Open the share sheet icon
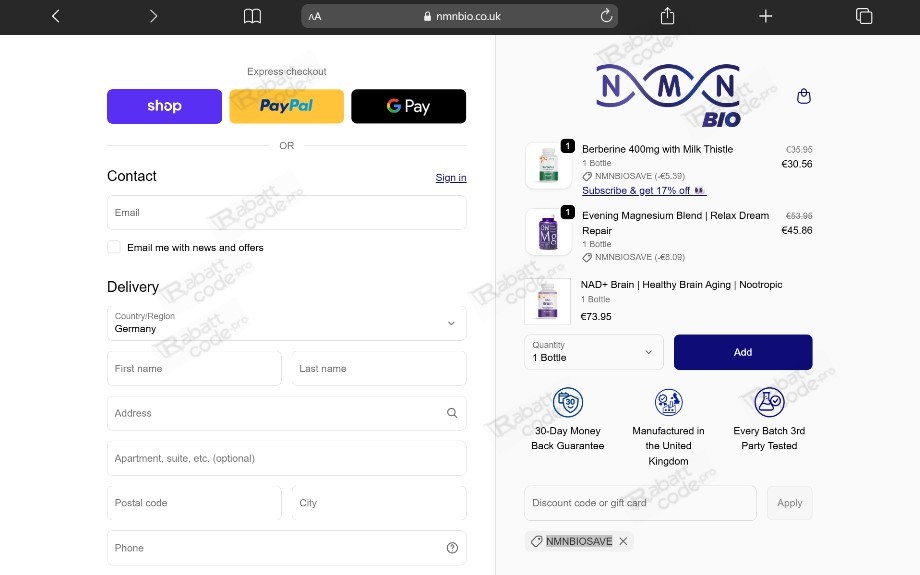Screen dimensions: 920x575 (x=667, y=16)
